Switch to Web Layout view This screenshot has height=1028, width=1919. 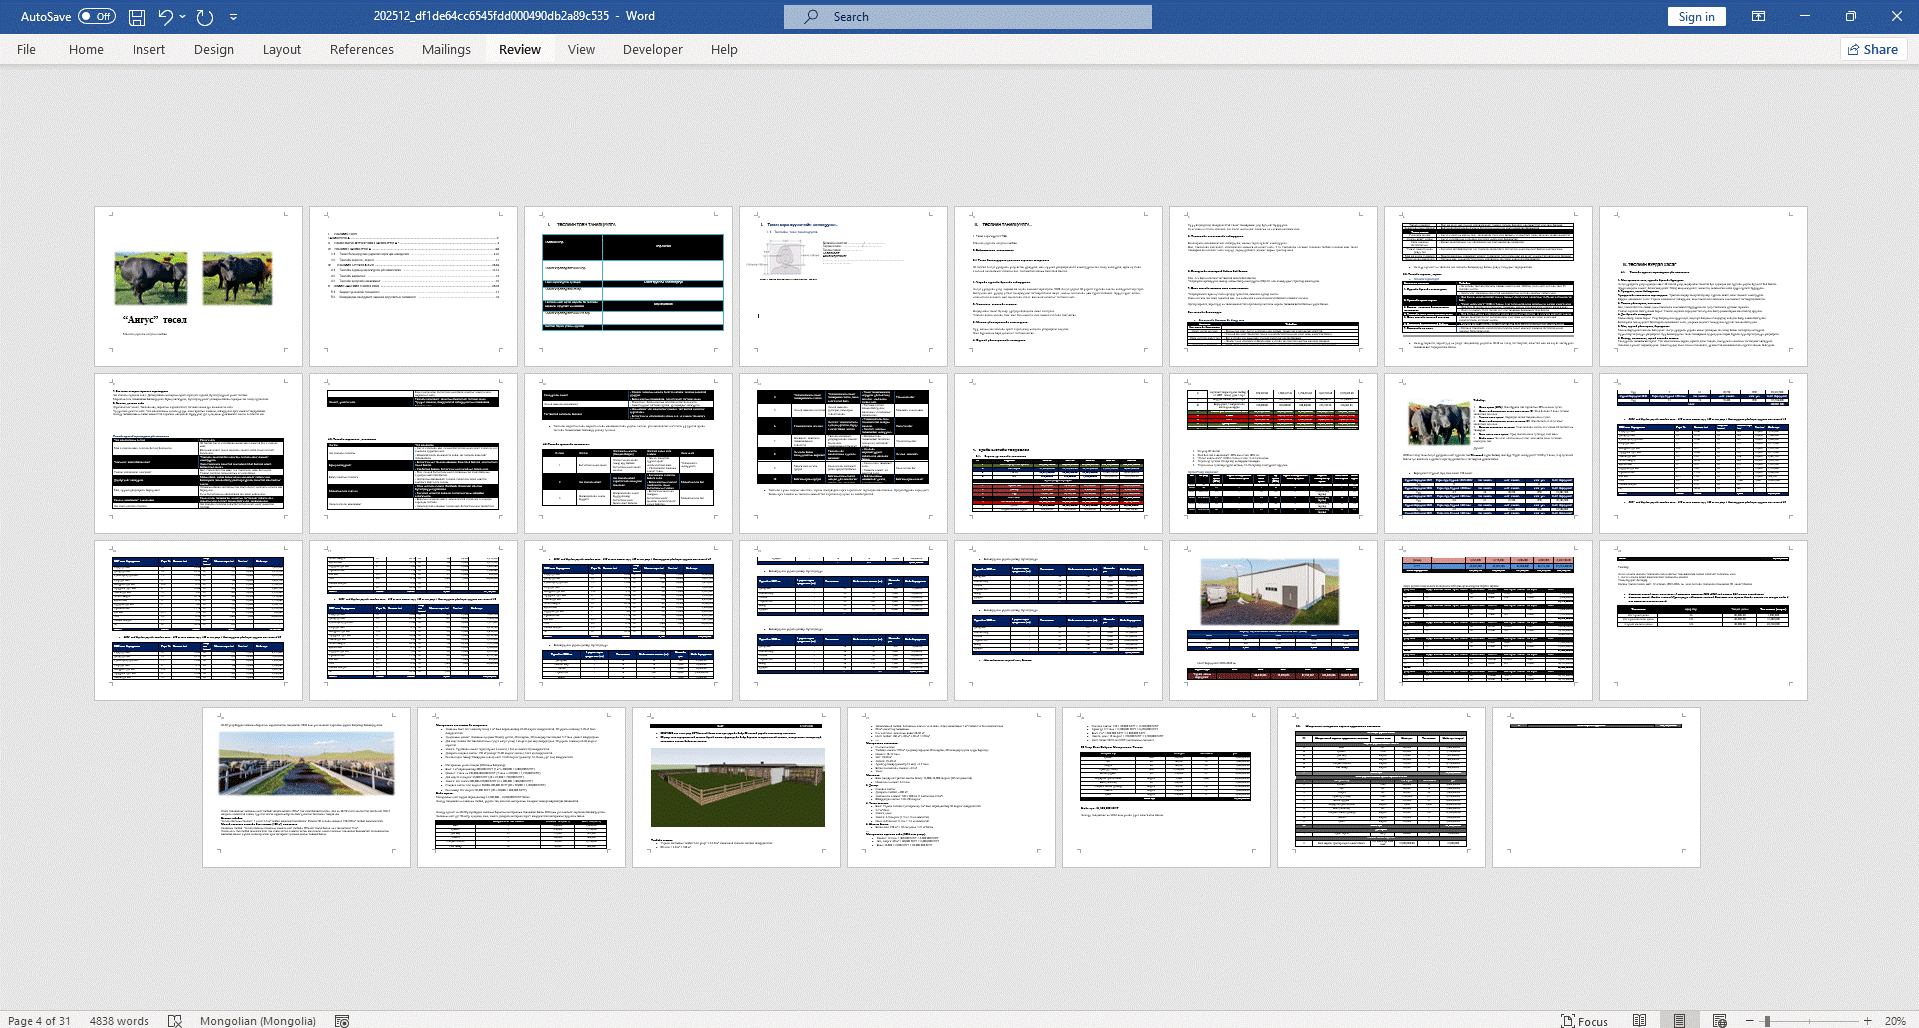coord(1719,1021)
